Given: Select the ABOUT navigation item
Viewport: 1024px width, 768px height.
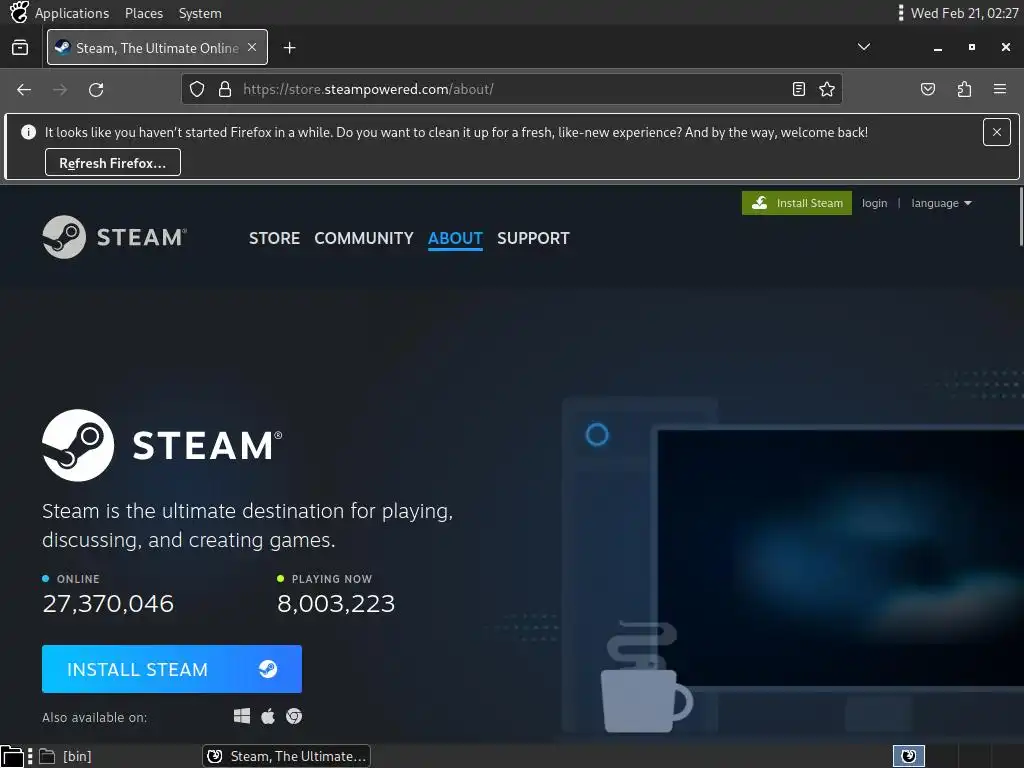Looking at the screenshot, I should coord(455,238).
